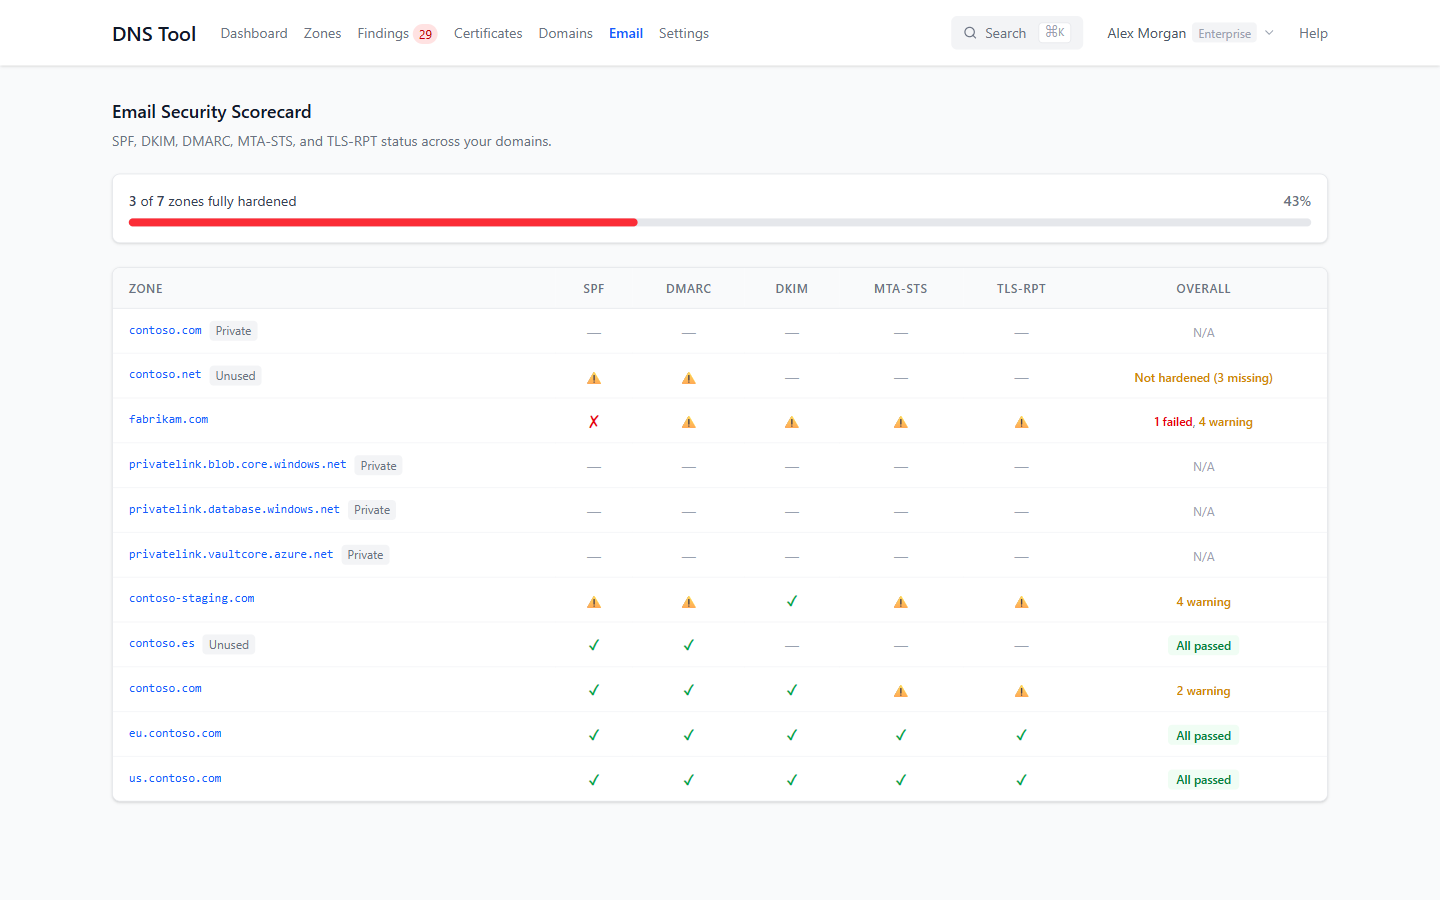The height and width of the screenshot is (900, 1440).
Task: Switch to the Certificates tab
Action: pyautogui.click(x=488, y=33)
